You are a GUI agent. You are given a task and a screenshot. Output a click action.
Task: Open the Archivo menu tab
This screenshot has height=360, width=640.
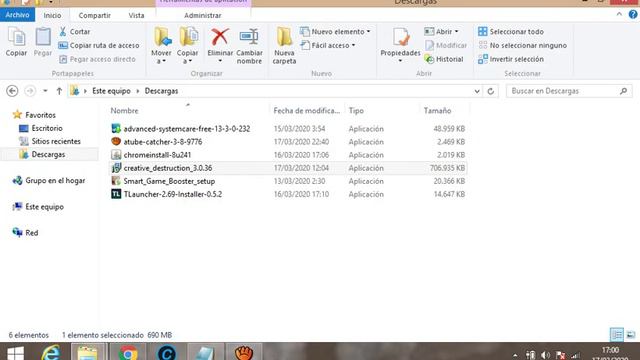18,15
